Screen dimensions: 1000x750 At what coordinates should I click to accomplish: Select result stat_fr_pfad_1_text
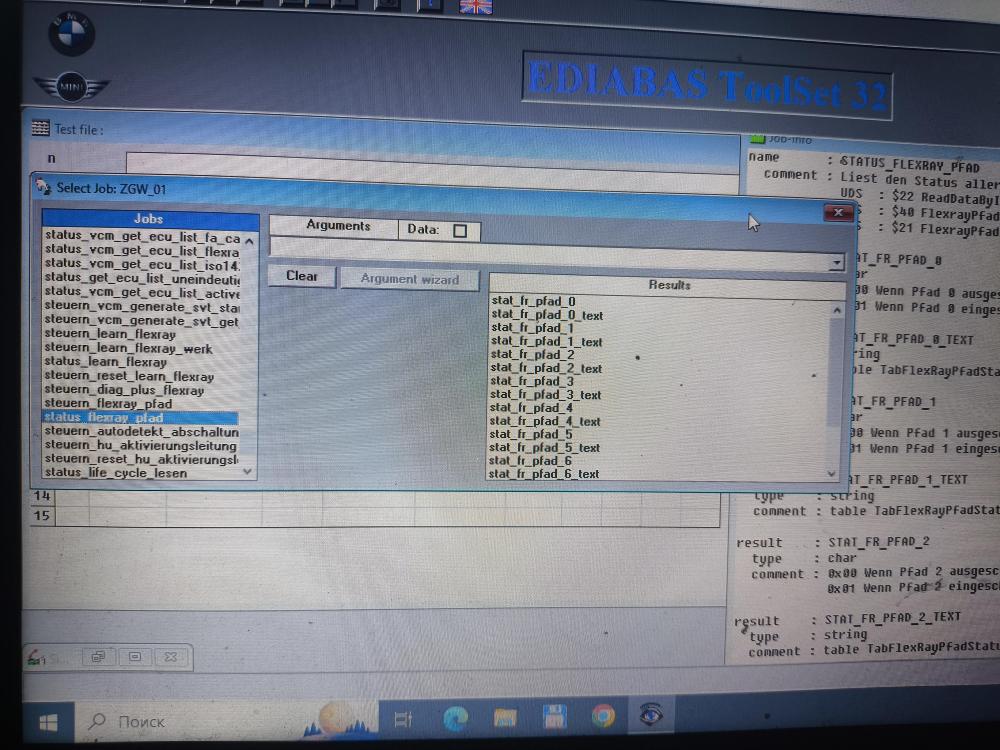tap(547, 341)
